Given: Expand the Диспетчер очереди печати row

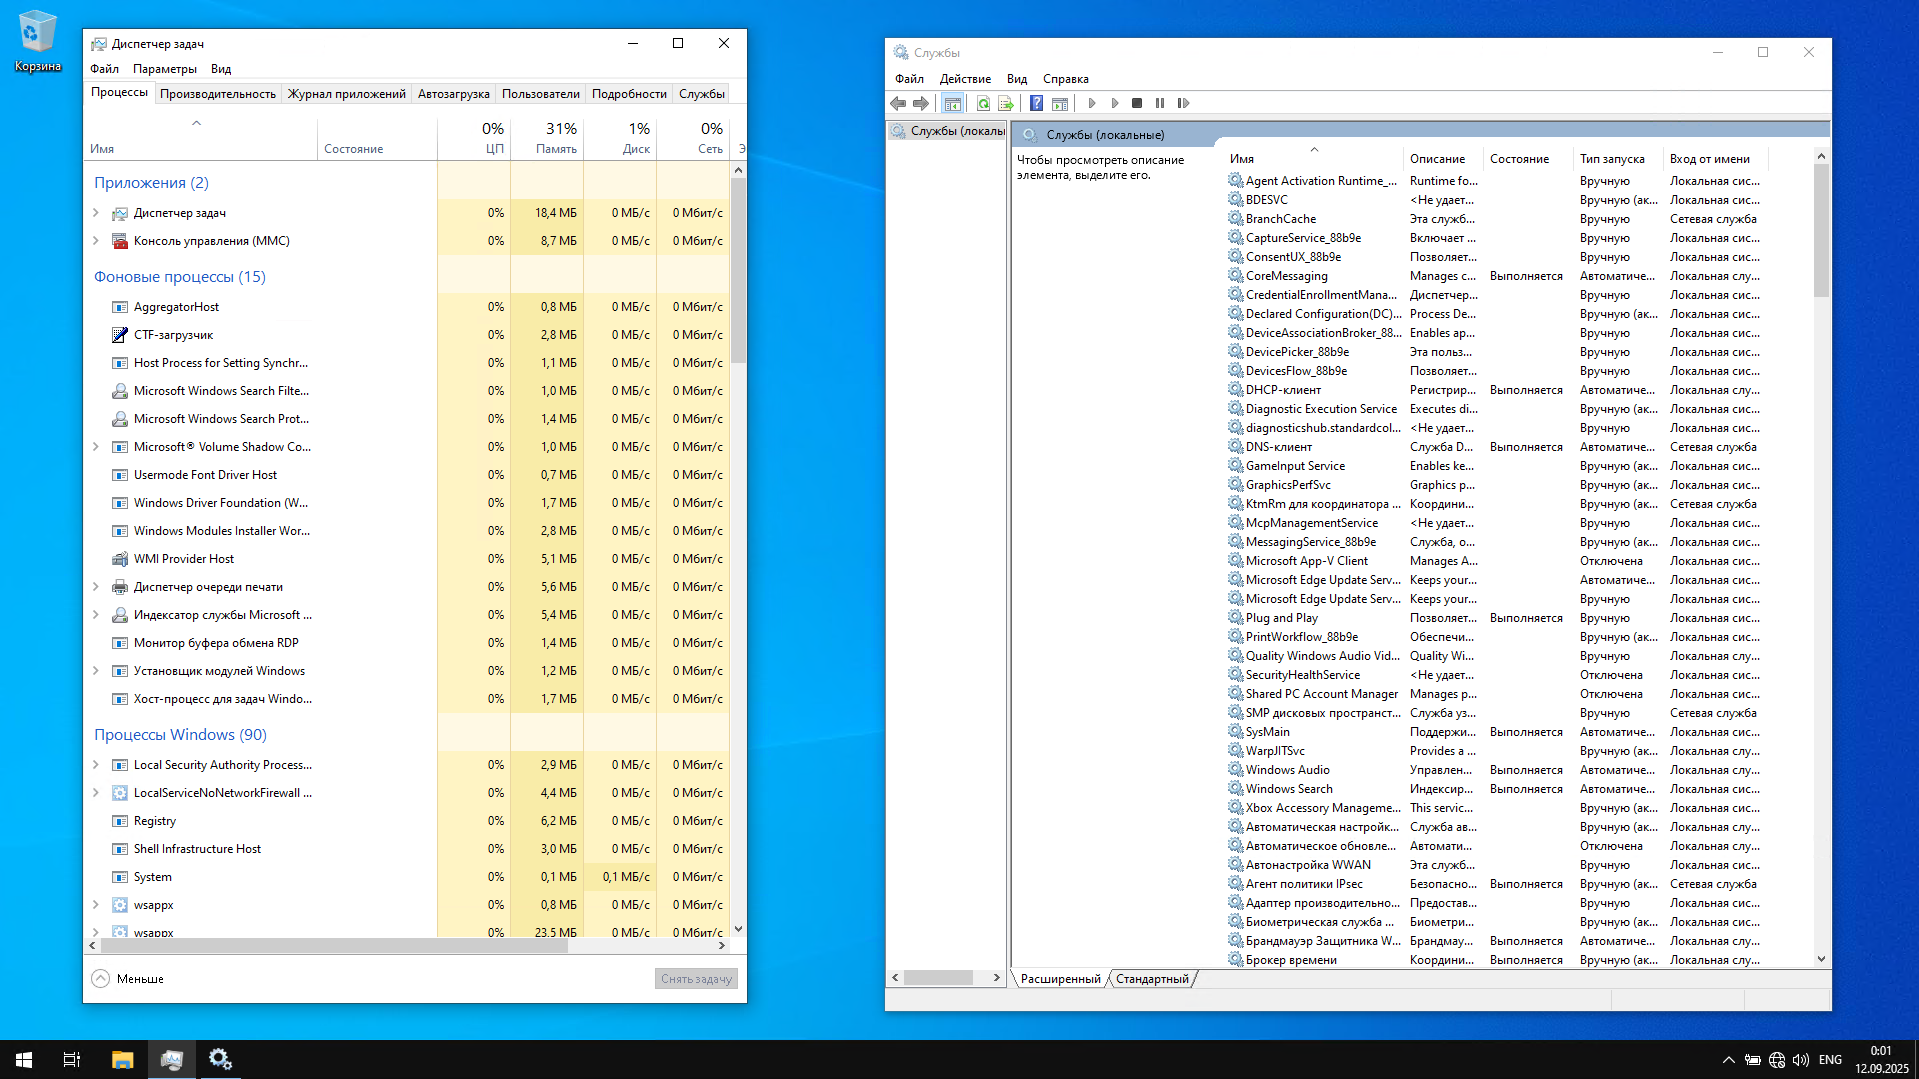Looking at the screenshot, I should click(x=96, y=587).
